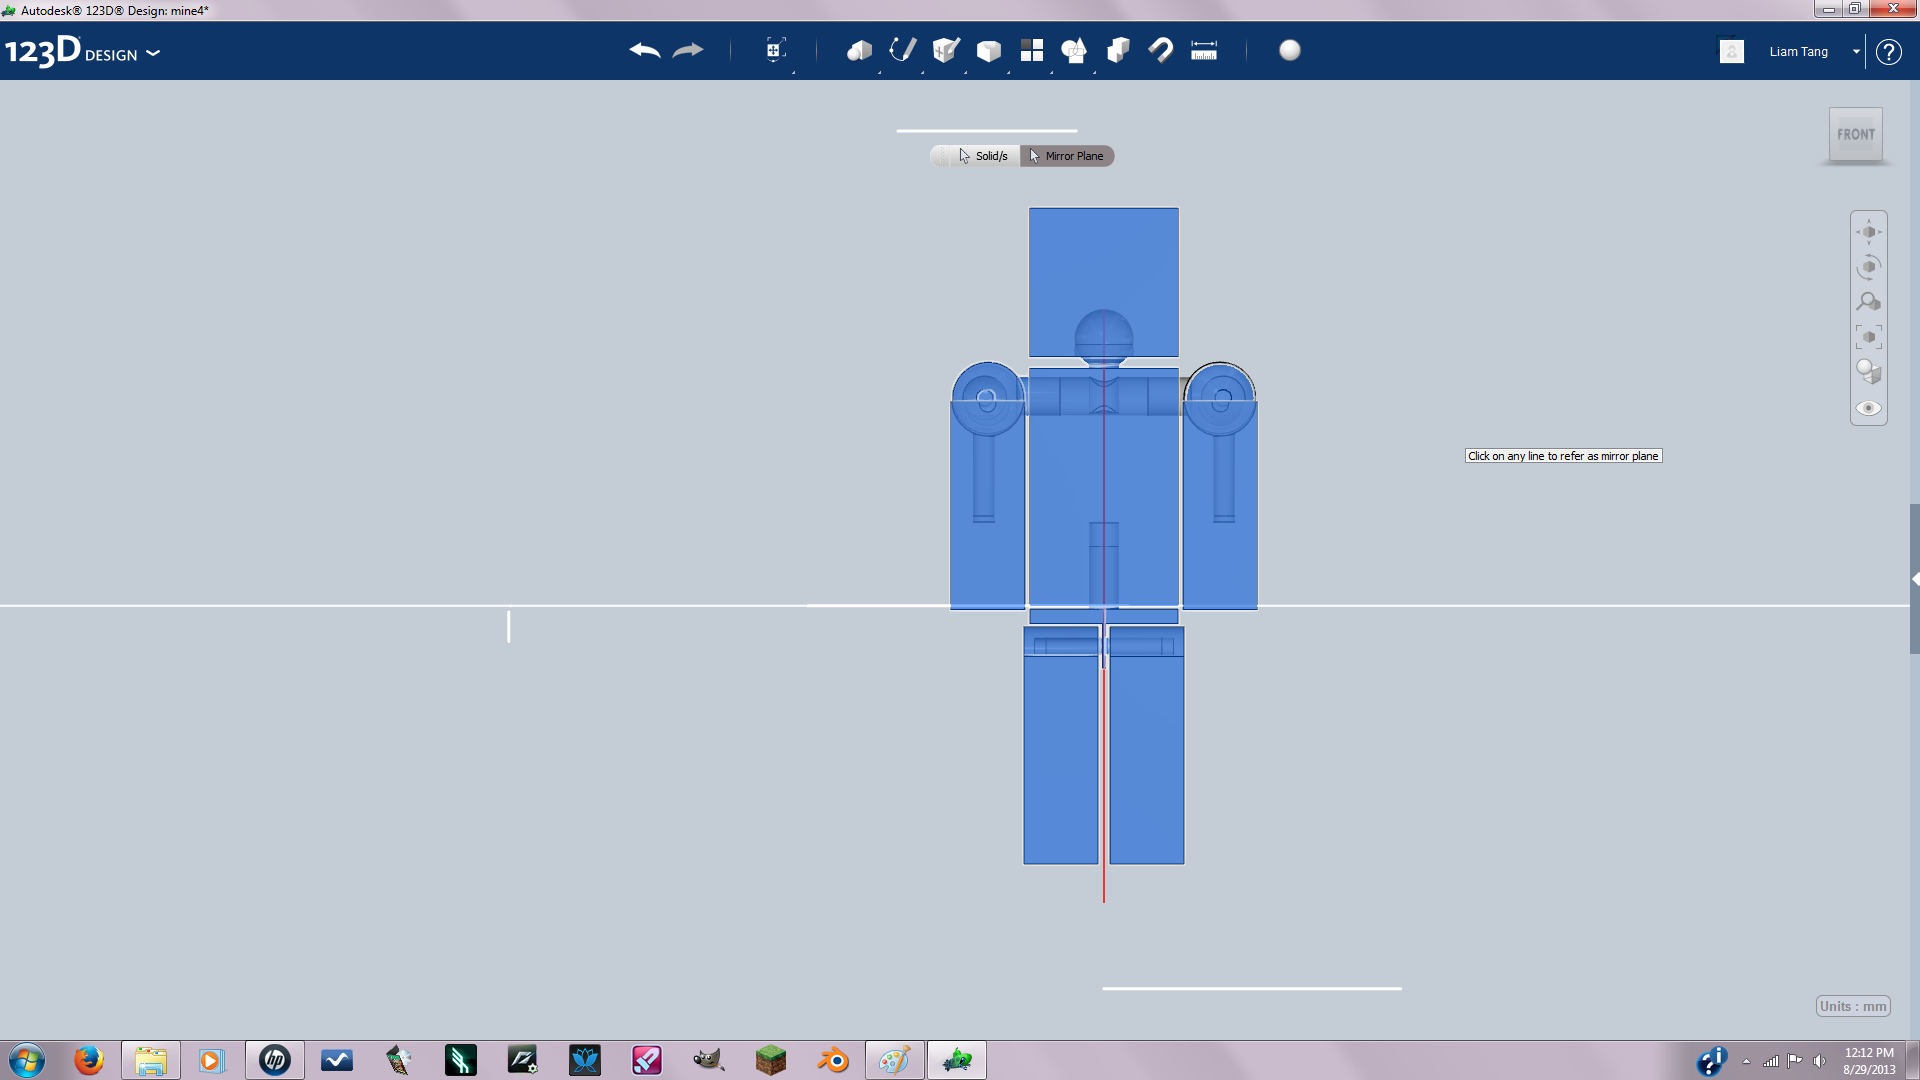The height and width of the screenshot is (1080, 1920).
Task: Click the volume icon in system tray
Action: 1819,1061
